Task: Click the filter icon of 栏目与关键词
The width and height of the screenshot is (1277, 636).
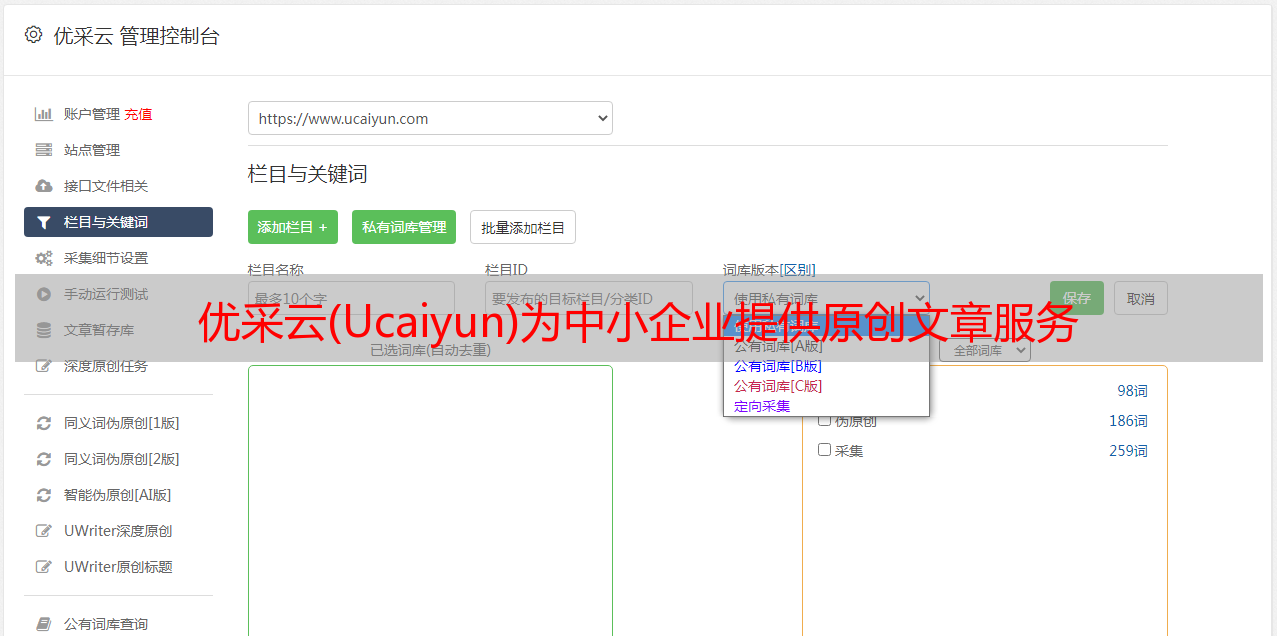Action: [x=44, y=222]
